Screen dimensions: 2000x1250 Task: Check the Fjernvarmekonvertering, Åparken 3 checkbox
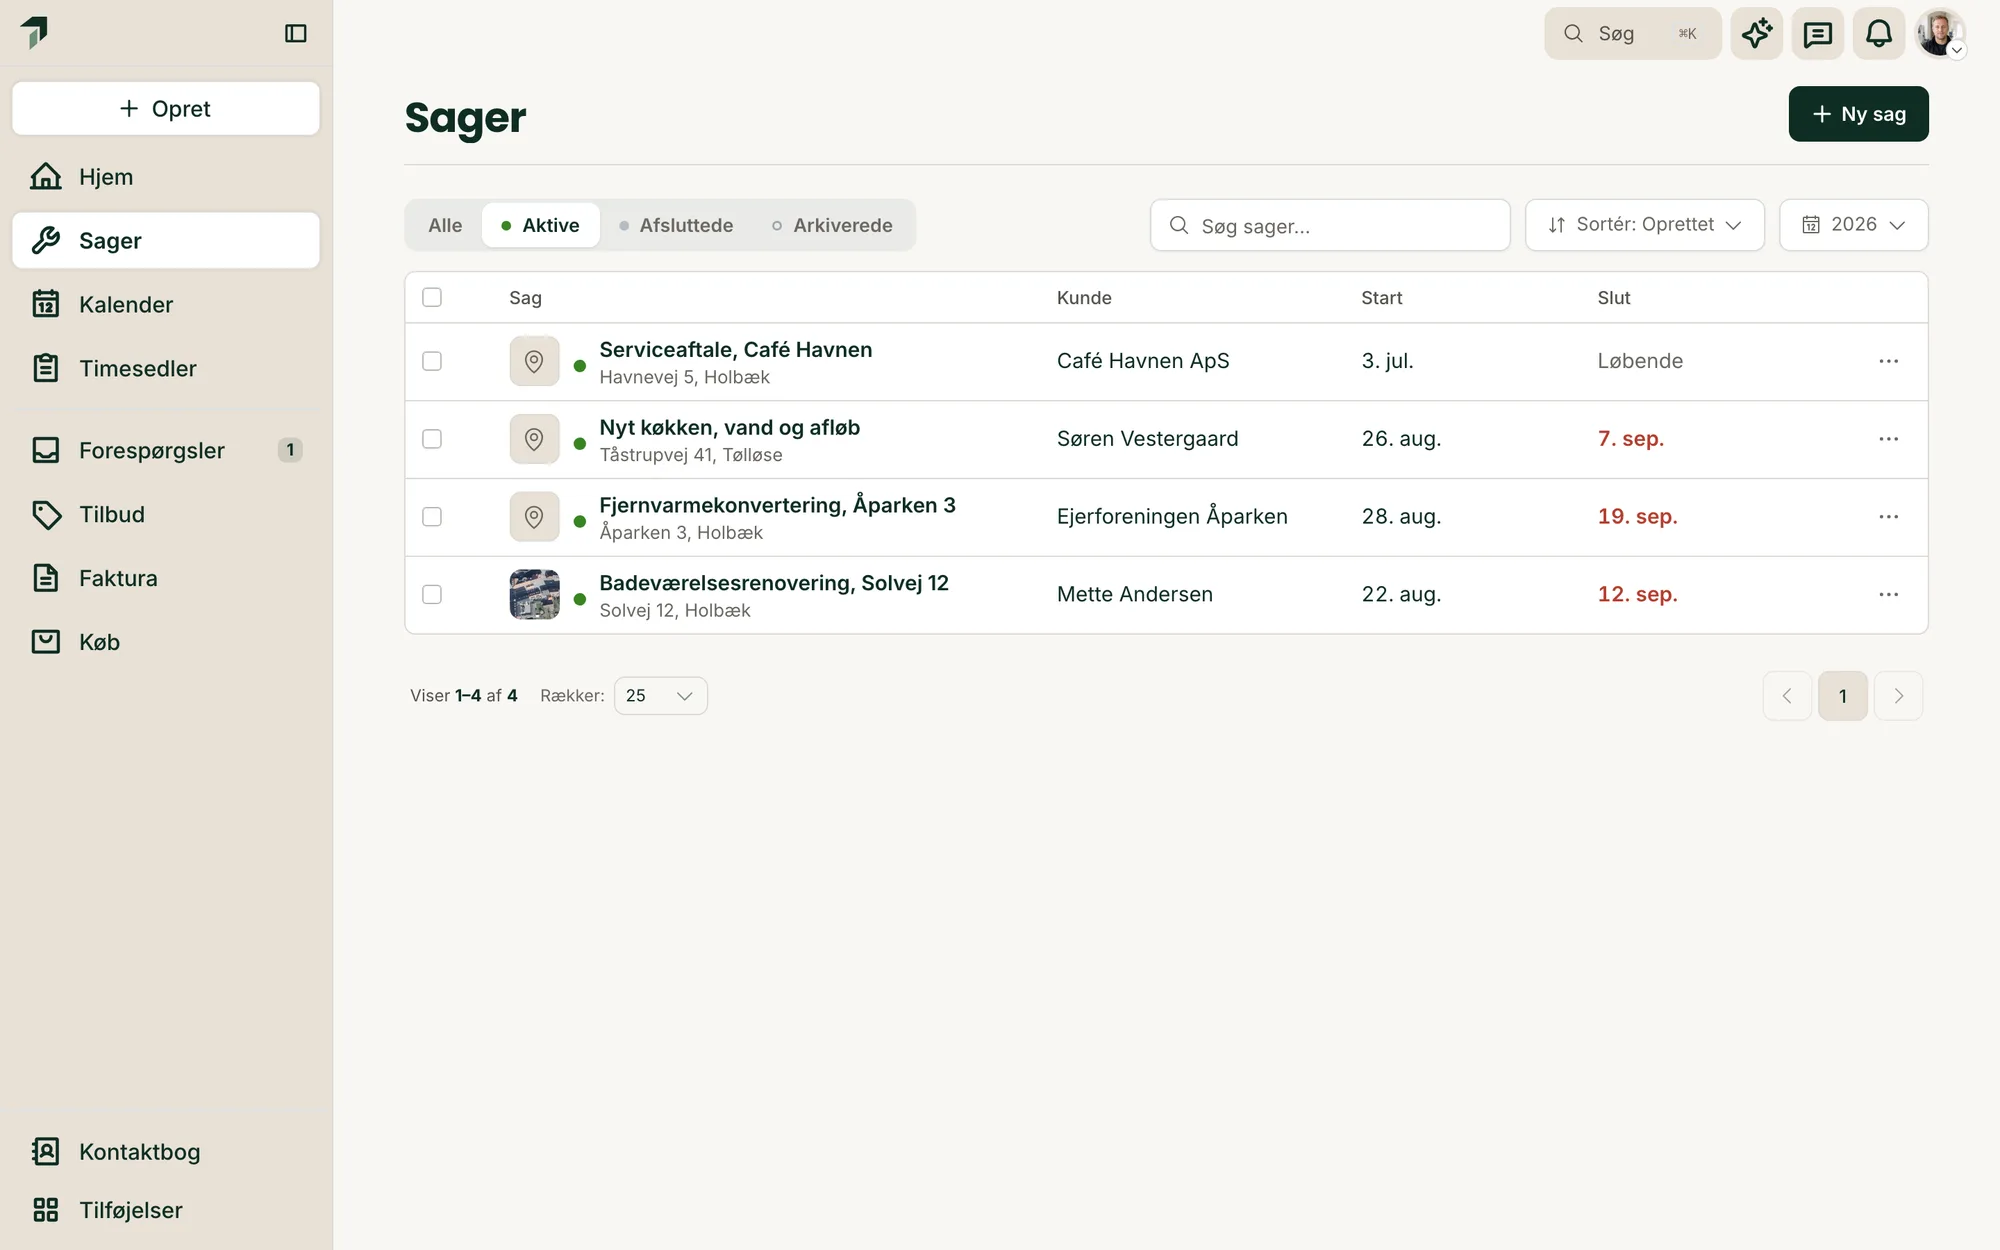pyautogui.click(x=432, y=517)
